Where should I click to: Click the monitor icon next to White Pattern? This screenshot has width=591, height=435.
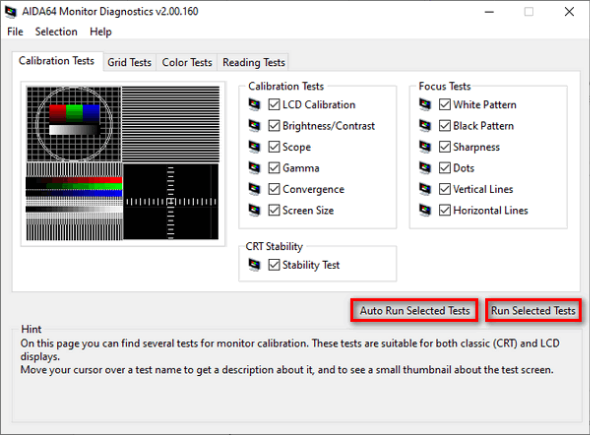point(425,104)
